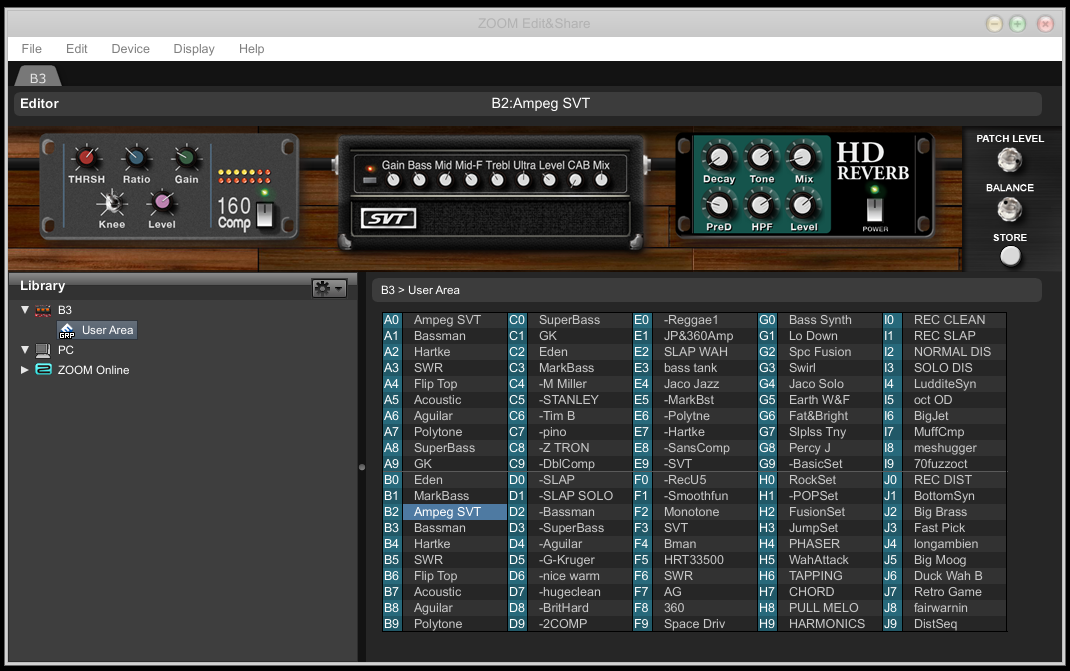The image size is (1070, 671).
Task: Click the PATCH LEVEL knob
Action: (1009, 161)
